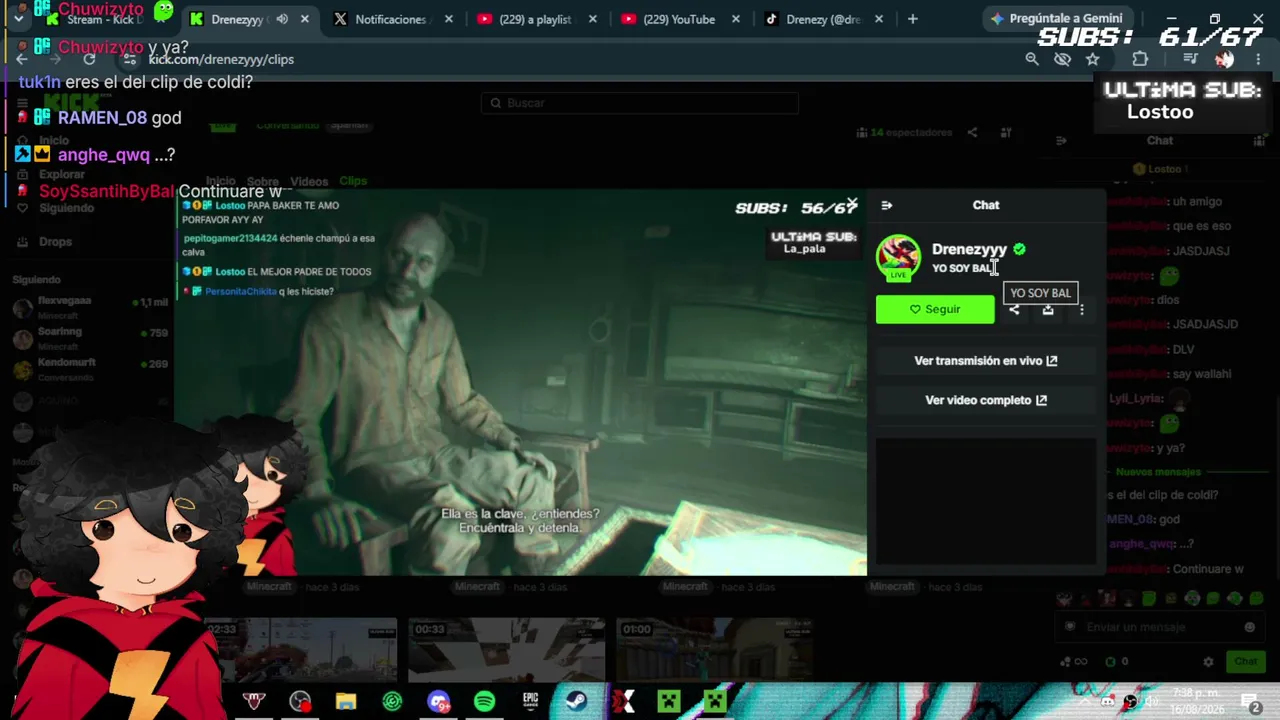Open Steam from the taskbar
Image resolution: width=1280 pixels, height=720 pixels.
[576, 702]
